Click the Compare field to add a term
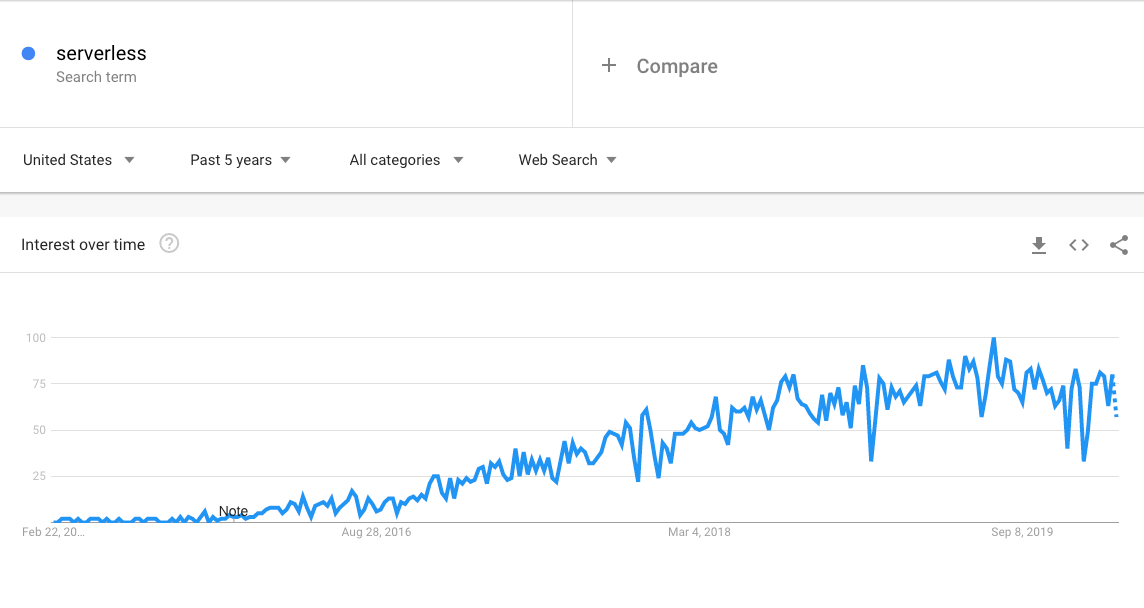This screenshot has height=608, width=1144. click(x=676, y=65)
